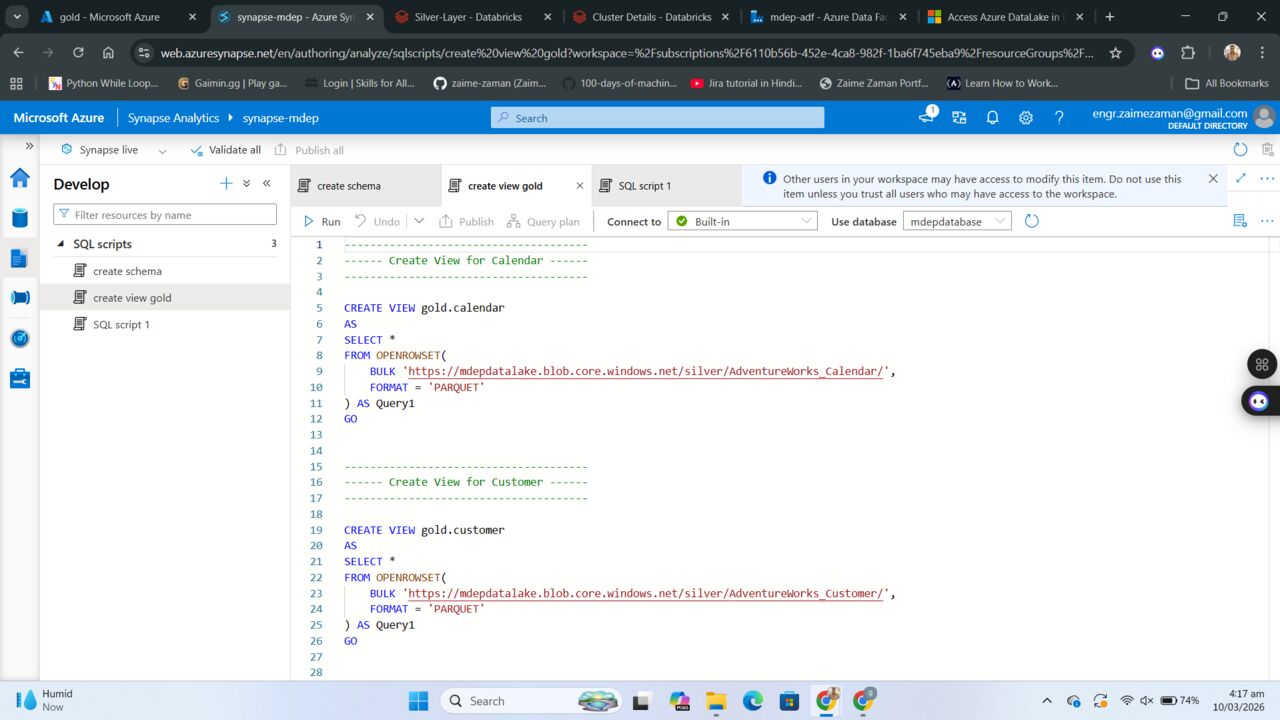This screenshot has height=720, width=1280.
Task: Select the create view gold tab
Action: [505, 186]
